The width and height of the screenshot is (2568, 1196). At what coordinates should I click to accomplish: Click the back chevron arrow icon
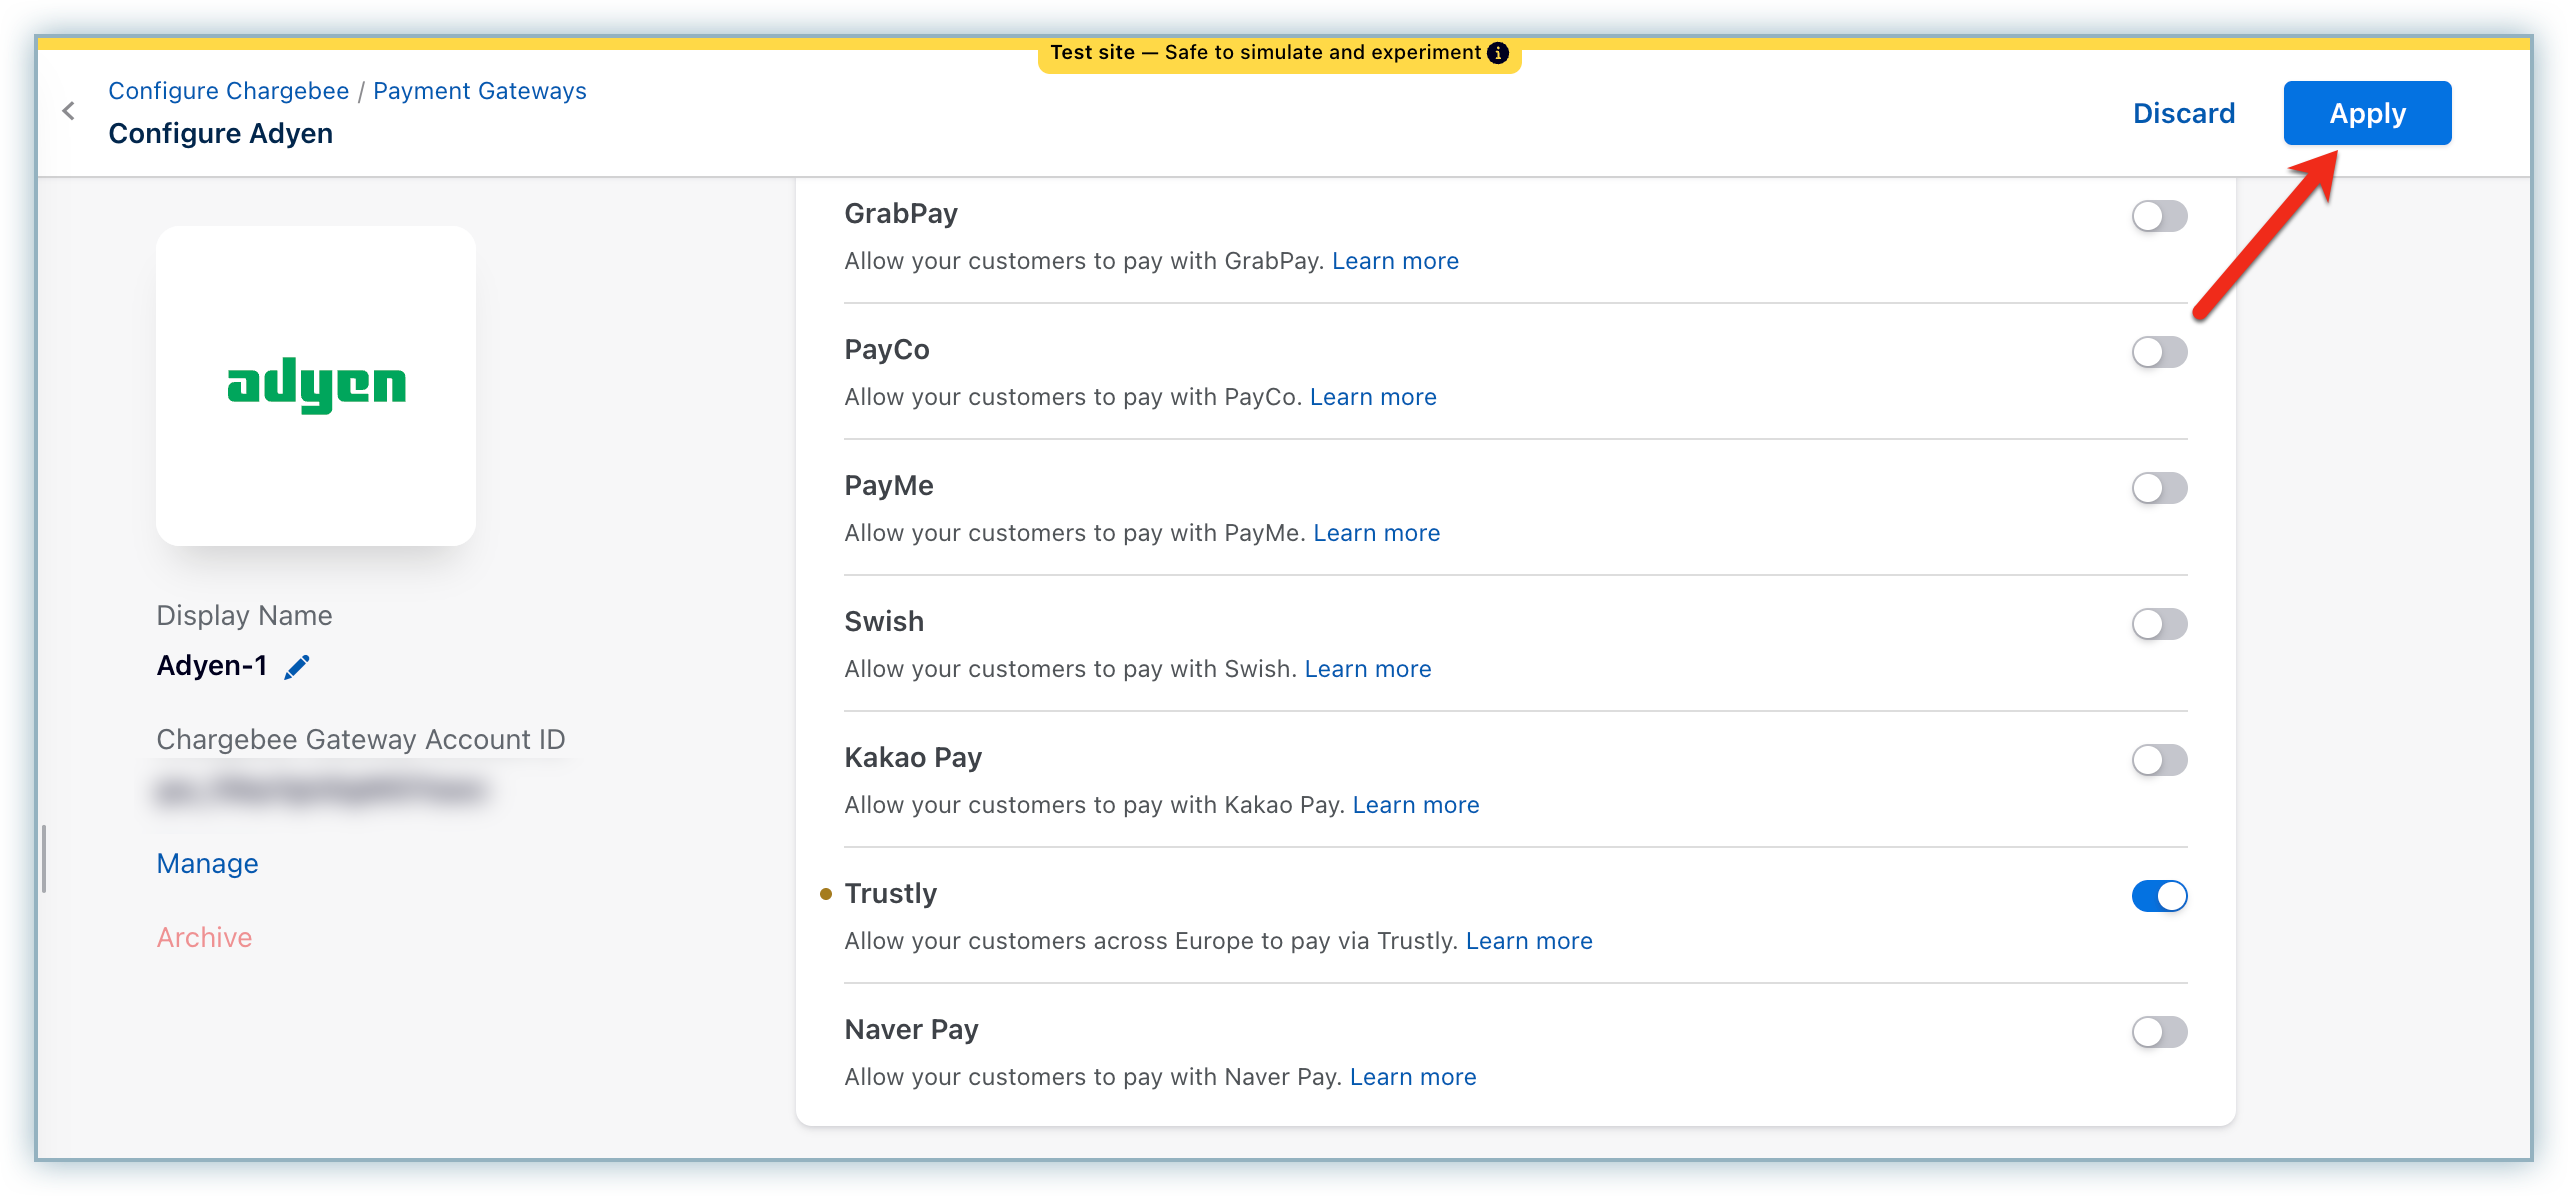(69, 111)
